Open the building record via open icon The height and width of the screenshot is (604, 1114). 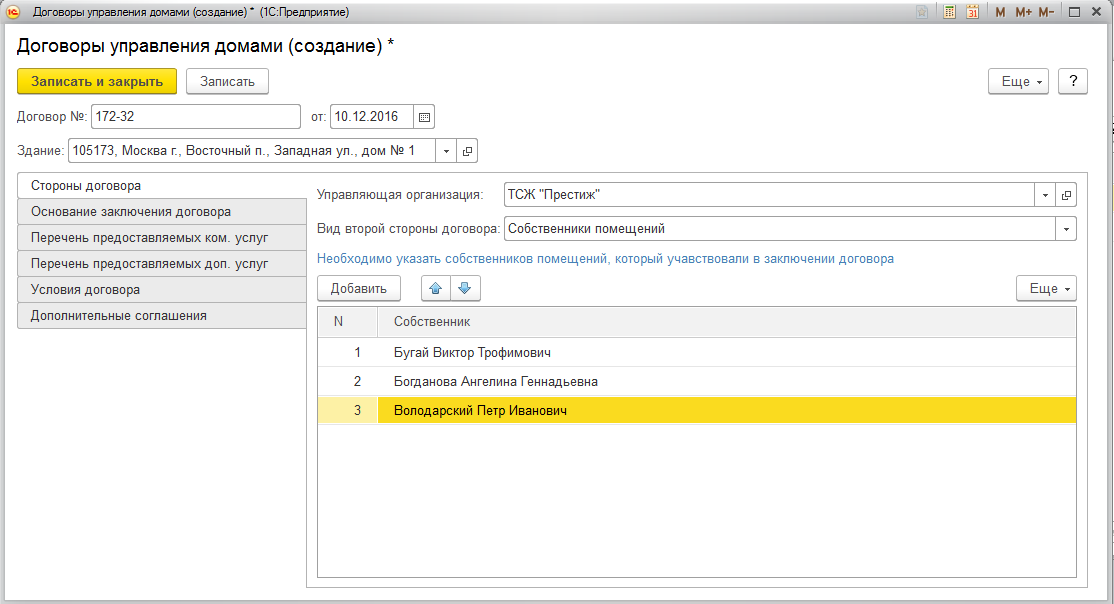click(467, 151)
